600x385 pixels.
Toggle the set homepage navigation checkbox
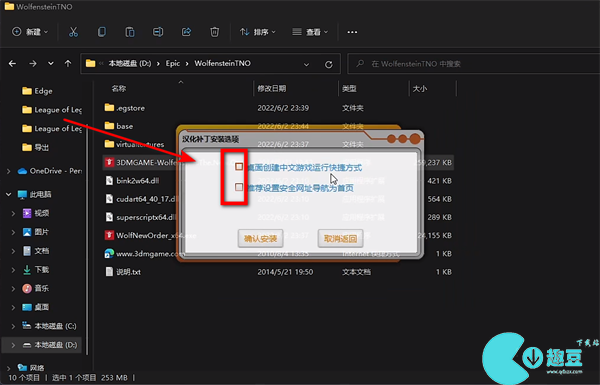click(x=239, y=187)
